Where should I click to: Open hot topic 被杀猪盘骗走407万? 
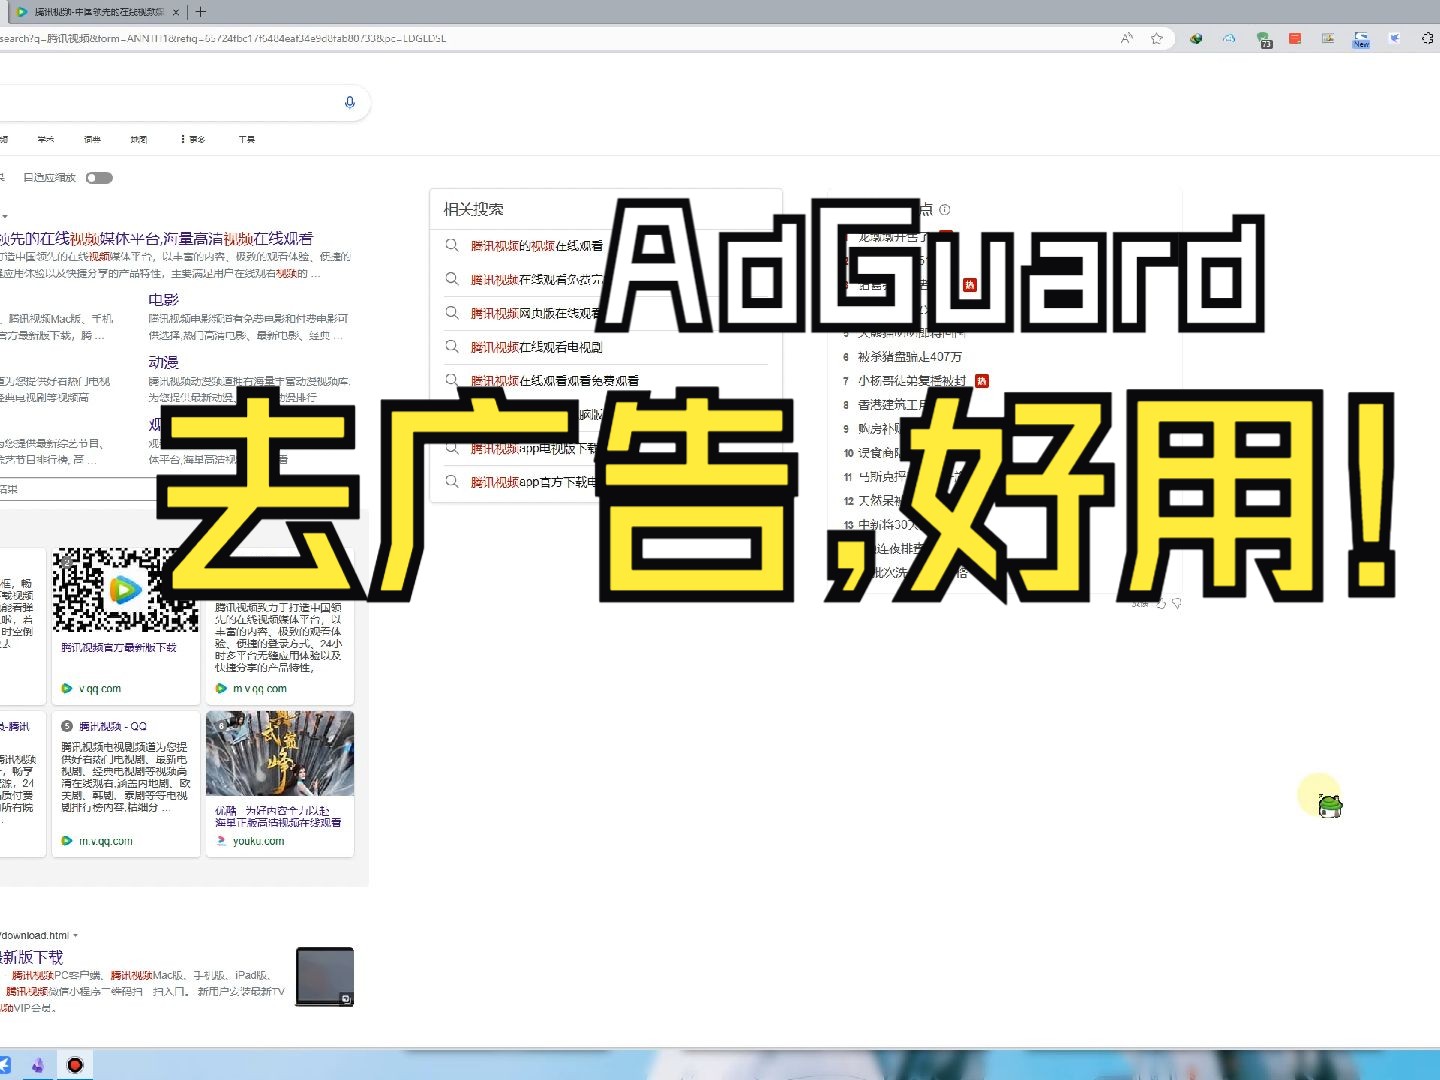(910, 356)
